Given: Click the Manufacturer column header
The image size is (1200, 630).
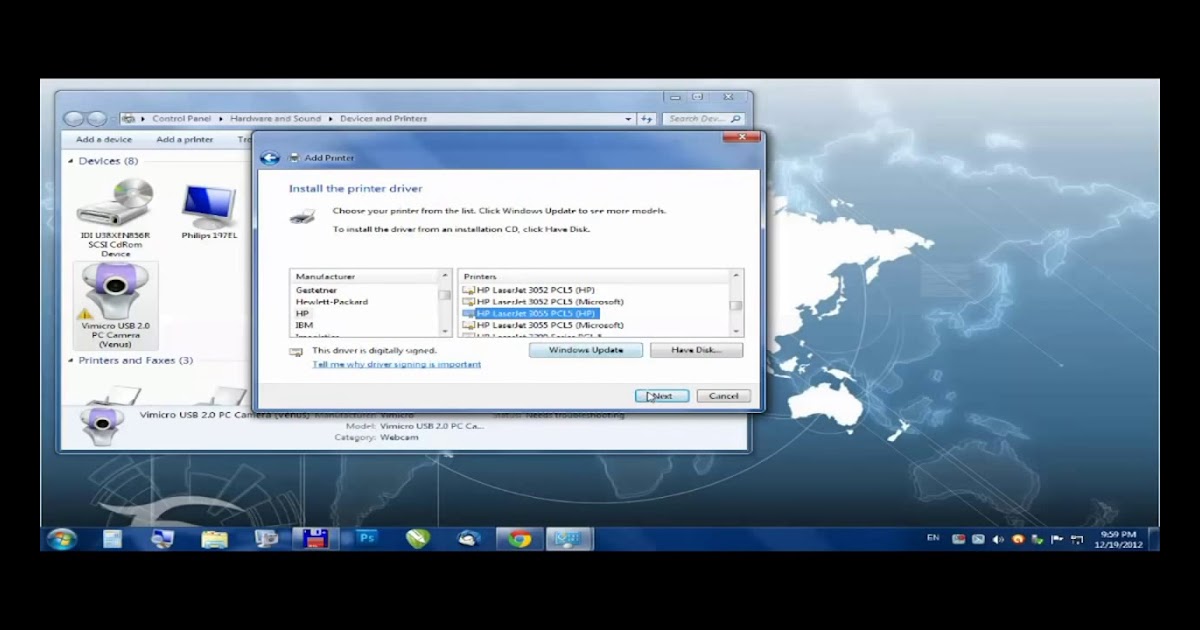Looking at the screenshot, I should click(x=364, y=276).
